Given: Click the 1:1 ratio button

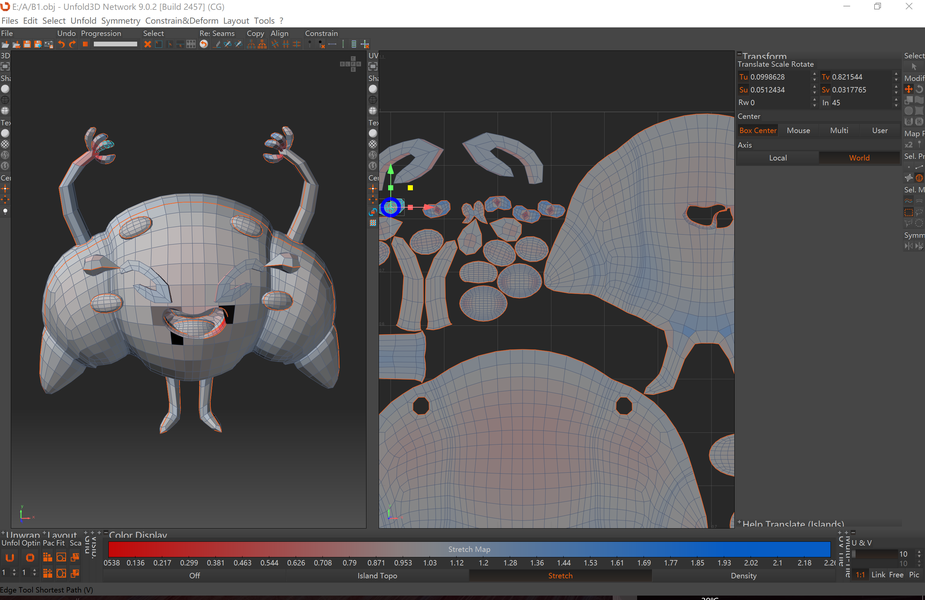Looking at the screenshot, I should coord(860,575).
